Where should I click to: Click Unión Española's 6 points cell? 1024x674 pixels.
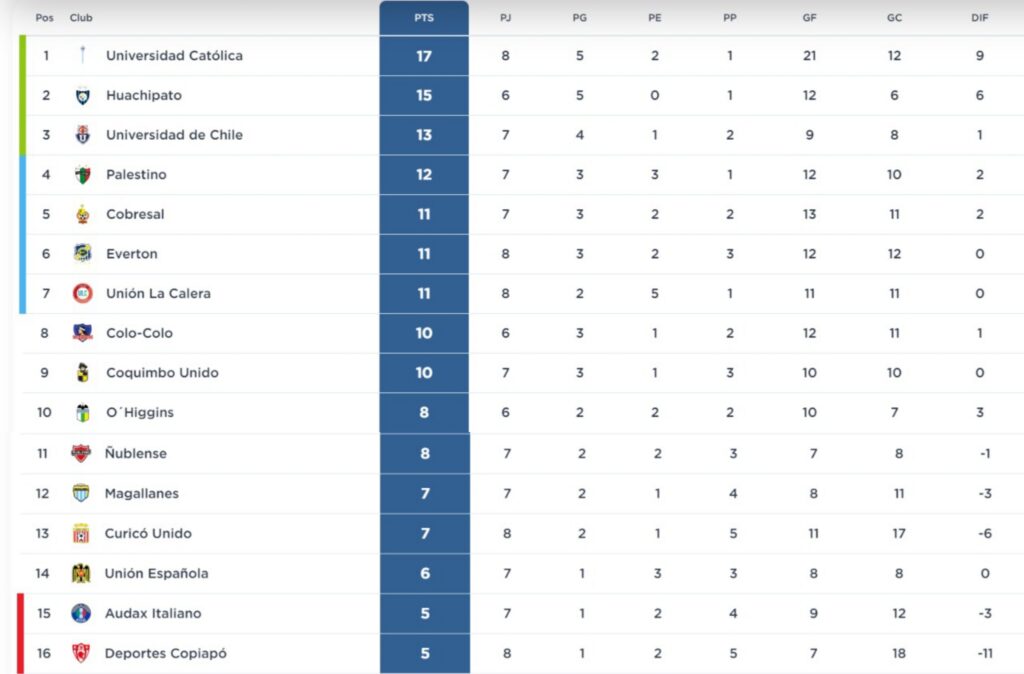tap(425, 573)
